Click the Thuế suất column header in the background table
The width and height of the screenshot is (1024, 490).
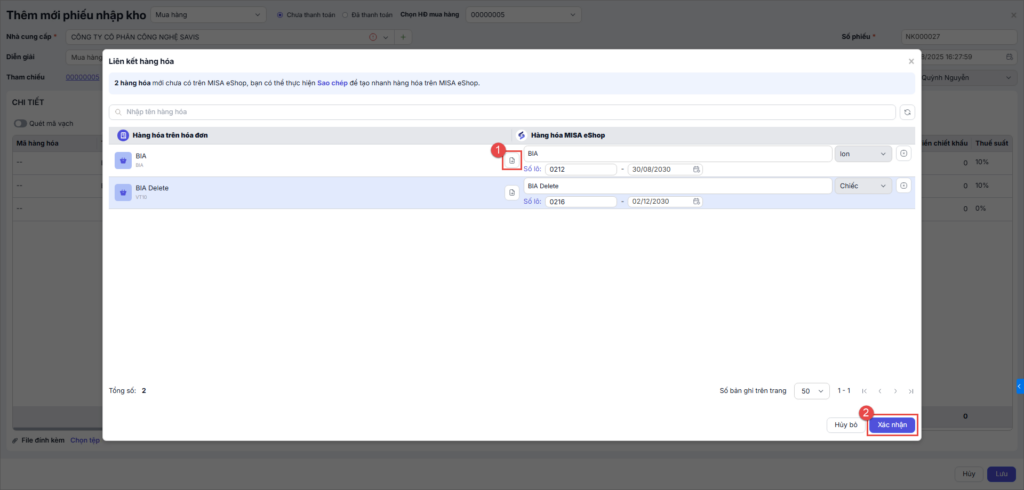991,143
